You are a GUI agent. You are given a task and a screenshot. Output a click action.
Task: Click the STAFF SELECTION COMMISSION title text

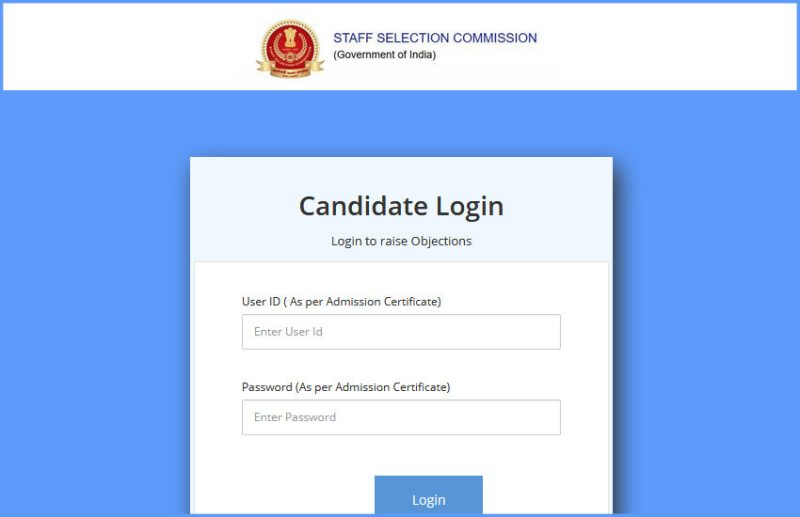pyautogui.click(x=435, y=38)
